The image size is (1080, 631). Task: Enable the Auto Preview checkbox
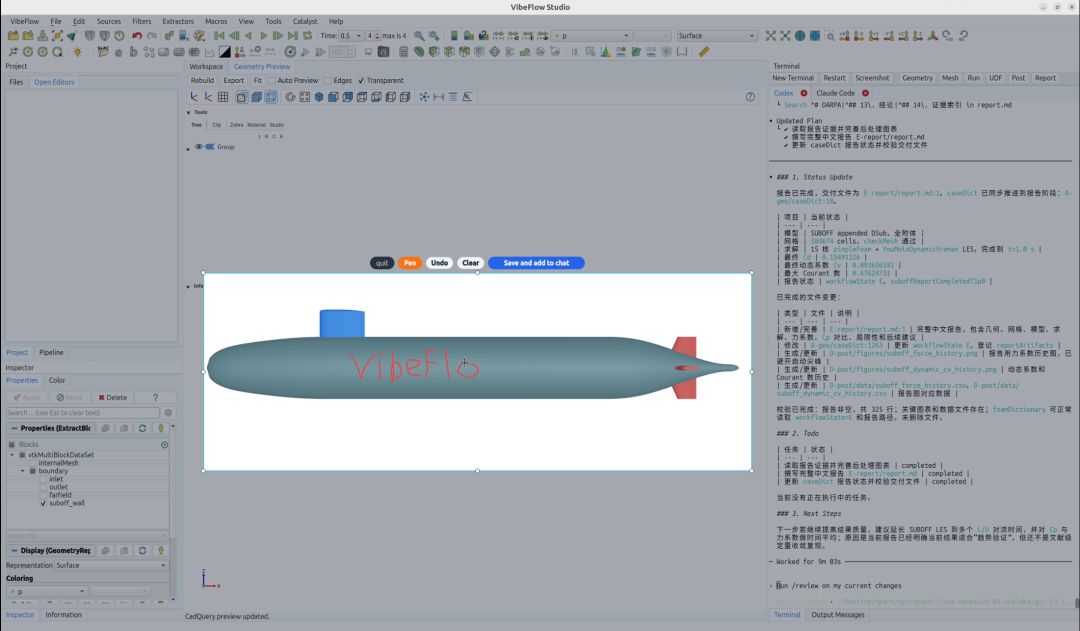272,81
